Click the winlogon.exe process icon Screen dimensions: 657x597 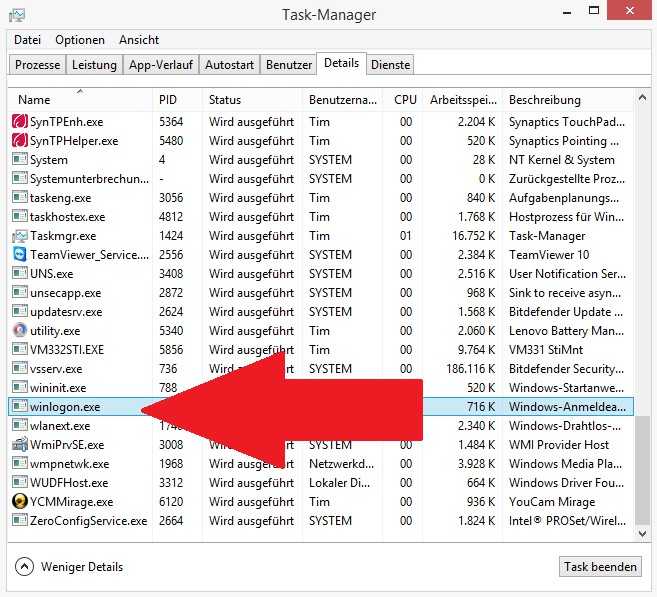[20, 406]
